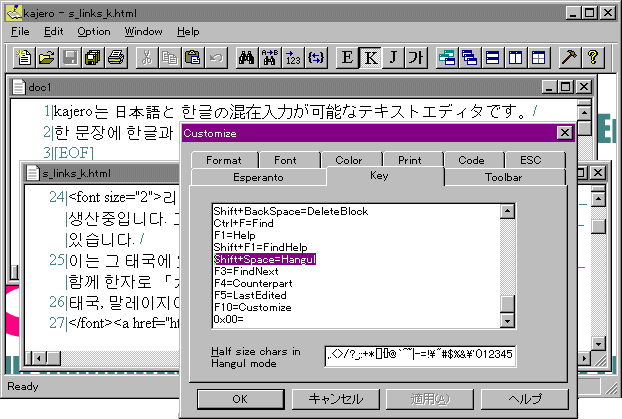Viewport: 622px width, 419px height.
Task: Open the Edit menu
Action: click(x=54, y=31)
